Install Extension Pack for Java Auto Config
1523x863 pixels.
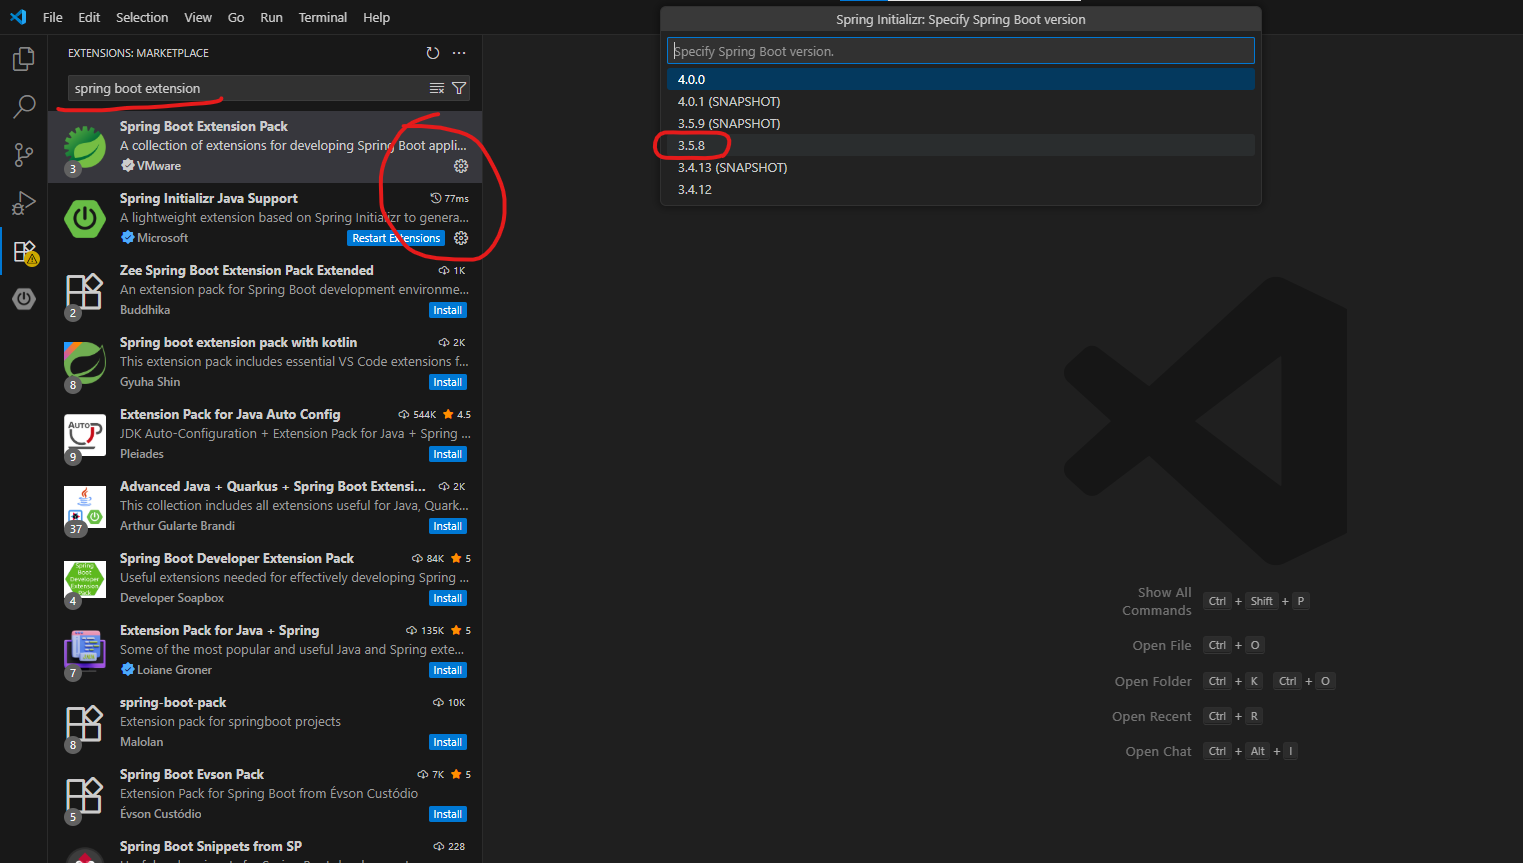click(448, 454)
